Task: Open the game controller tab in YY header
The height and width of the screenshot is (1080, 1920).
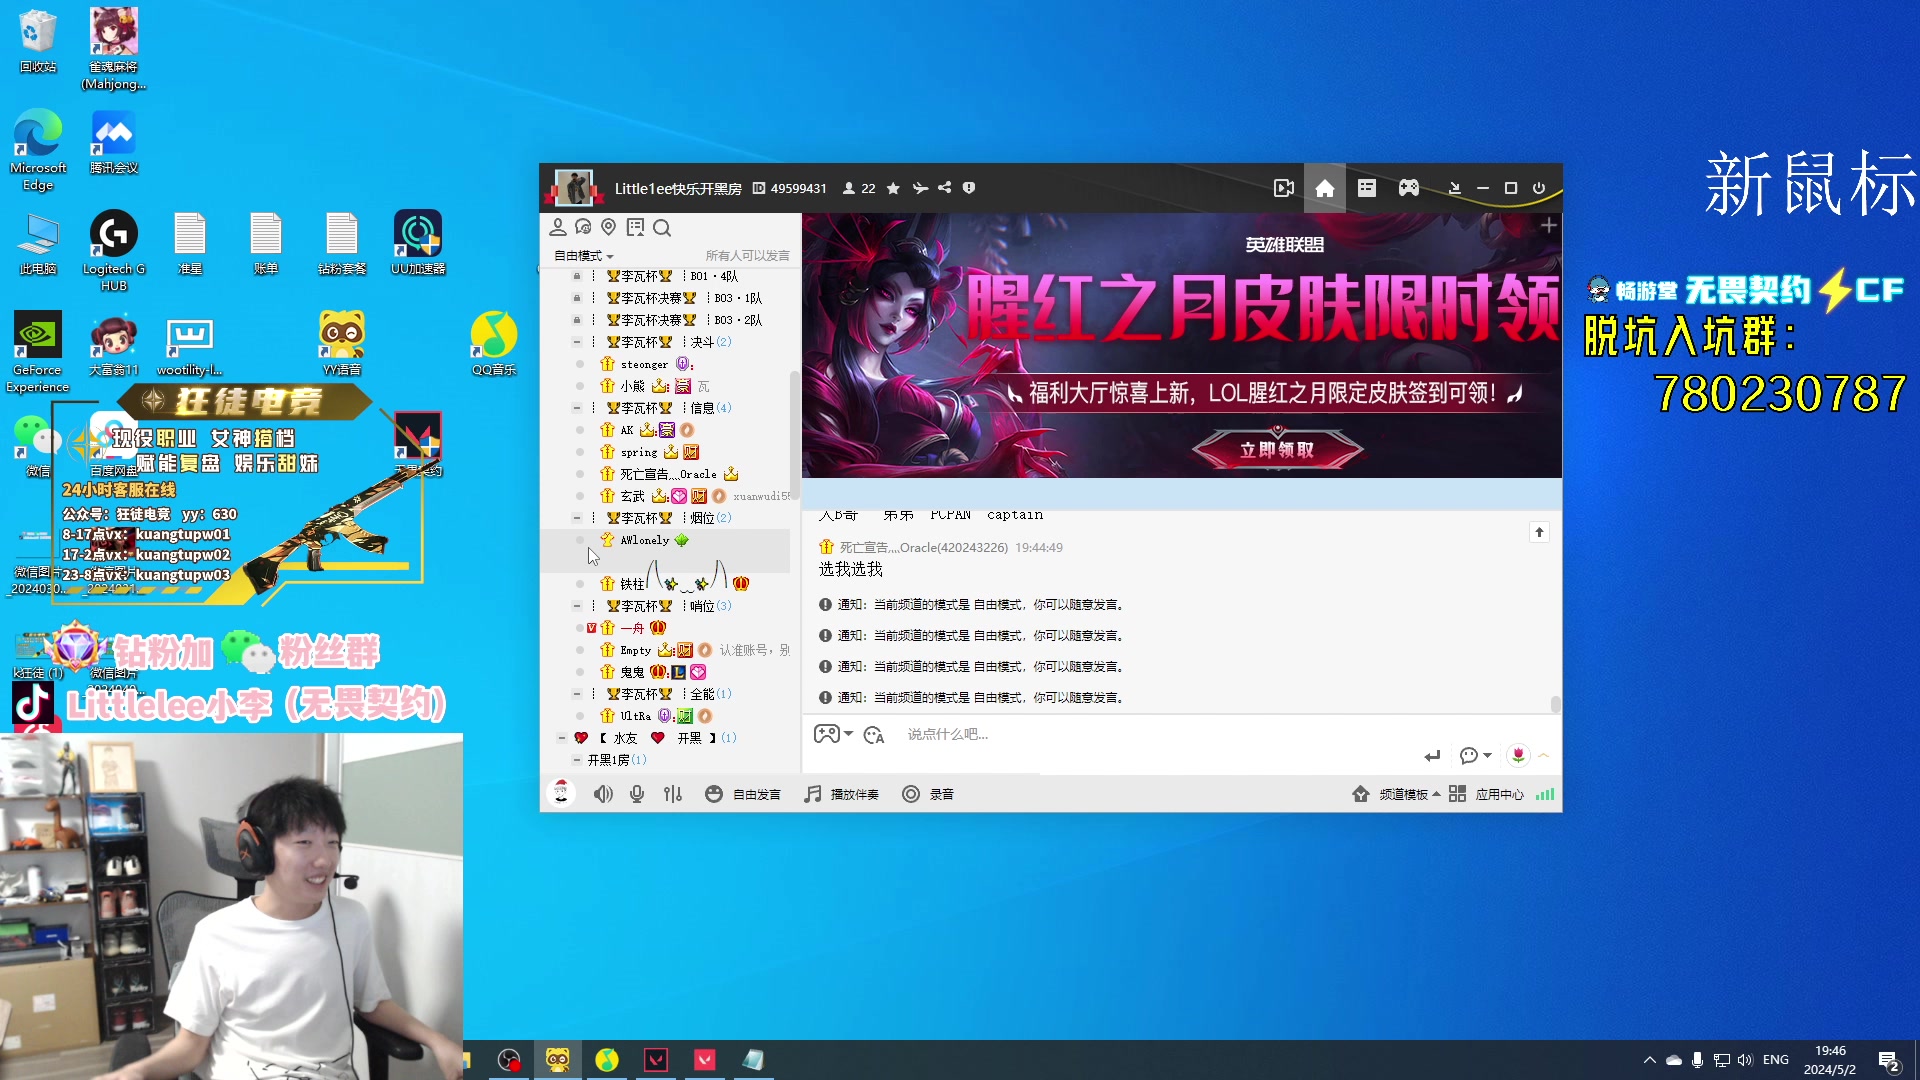Action: [x=1409, y=188]
